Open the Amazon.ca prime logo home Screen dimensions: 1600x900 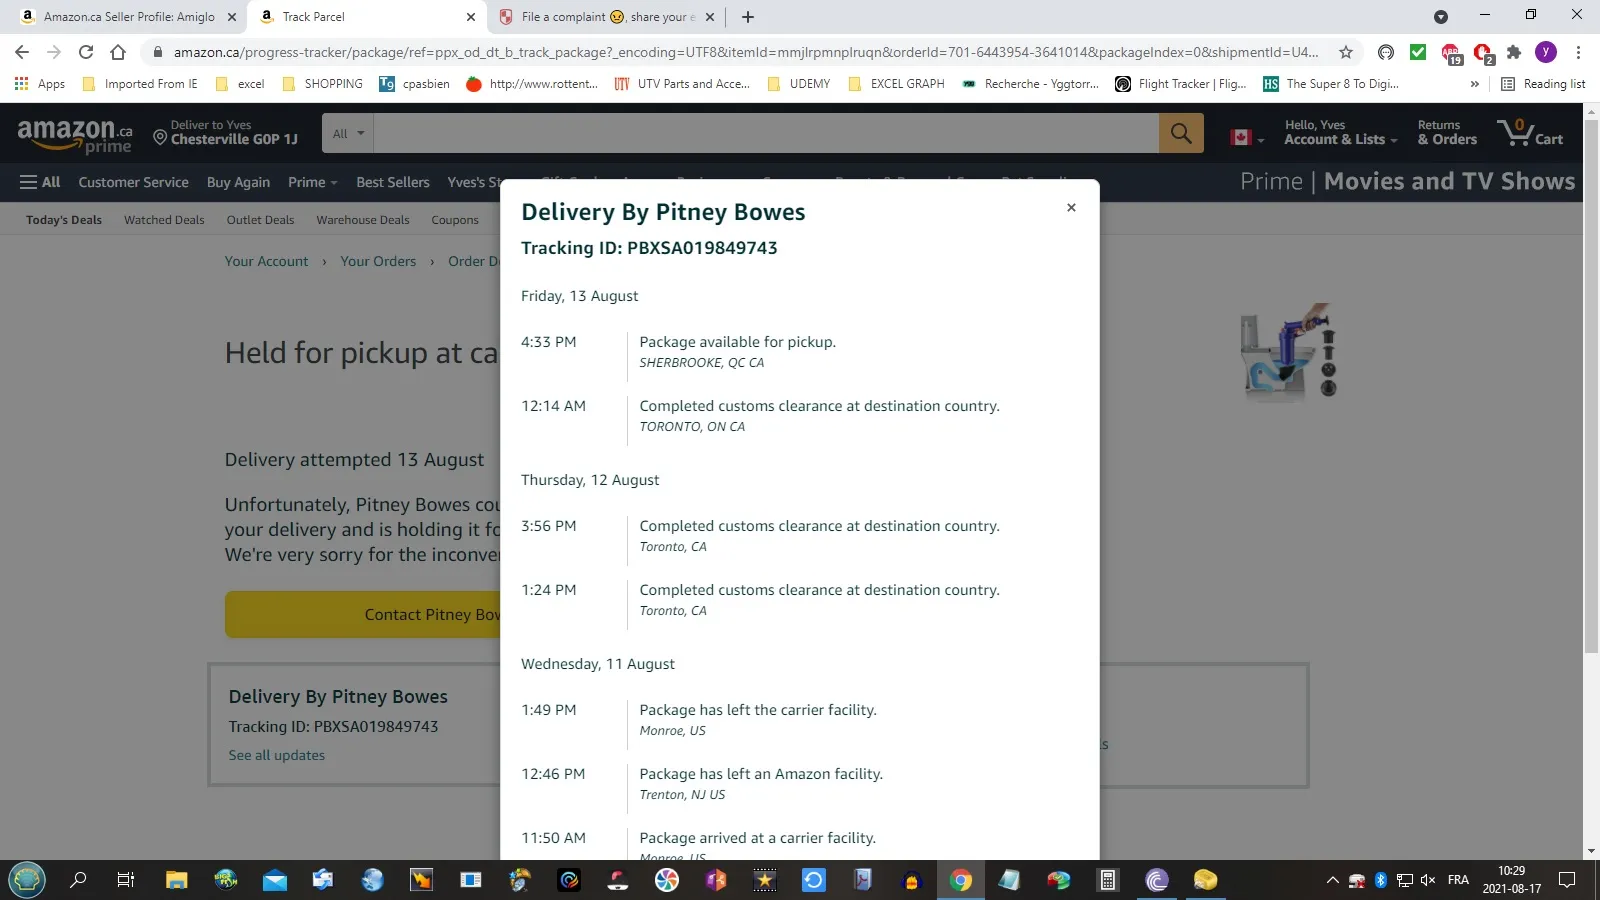coord(75,134)
